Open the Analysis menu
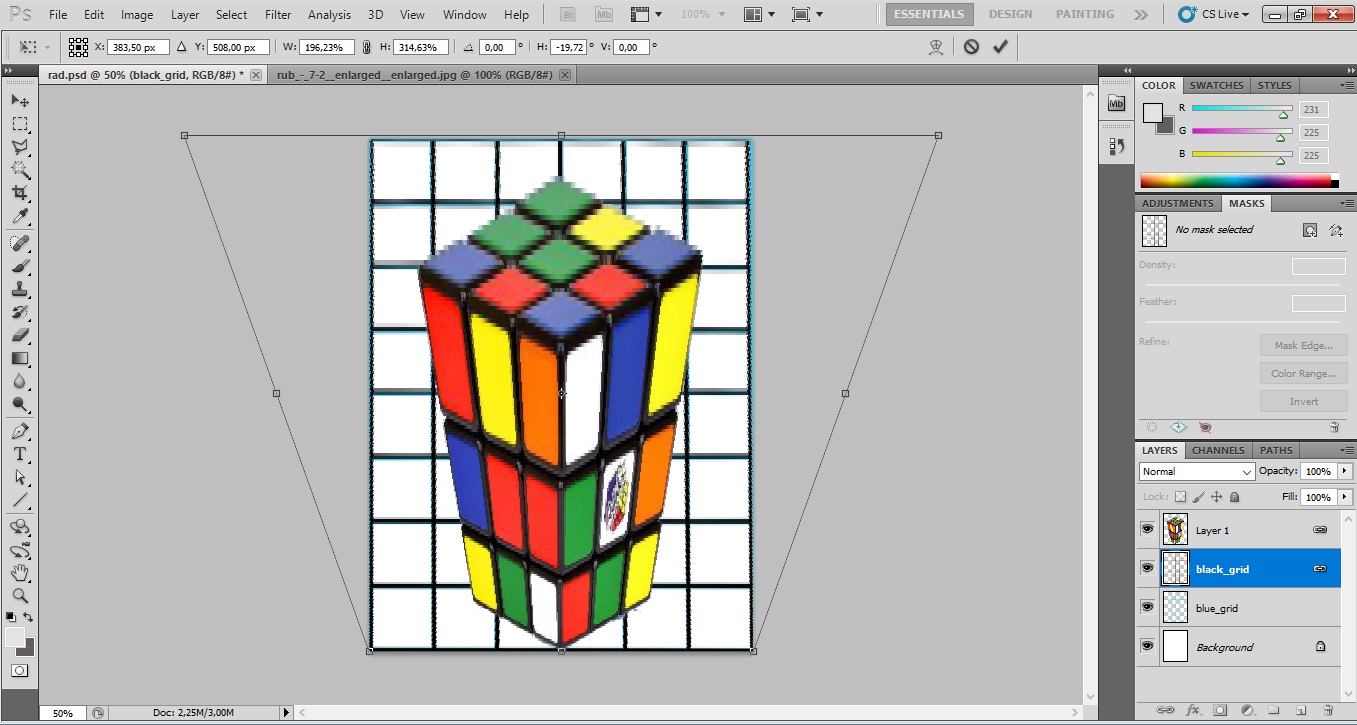Image resolution: width=1357 pixels, height=725 pixels. coord(329,15)
